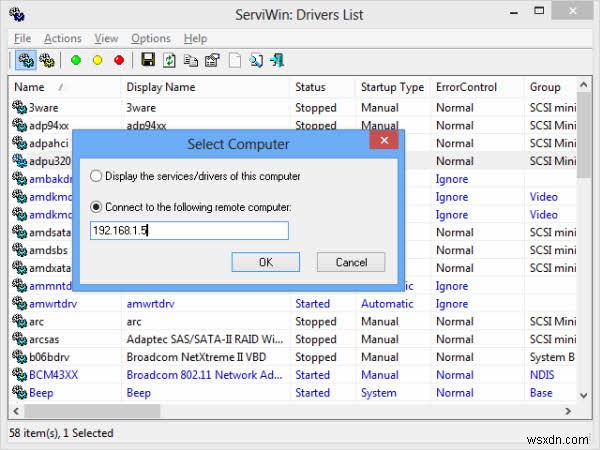This screenshot has width=600, height=450.
Task: Click the Copy selected items icon
Action: click(191, 60)
